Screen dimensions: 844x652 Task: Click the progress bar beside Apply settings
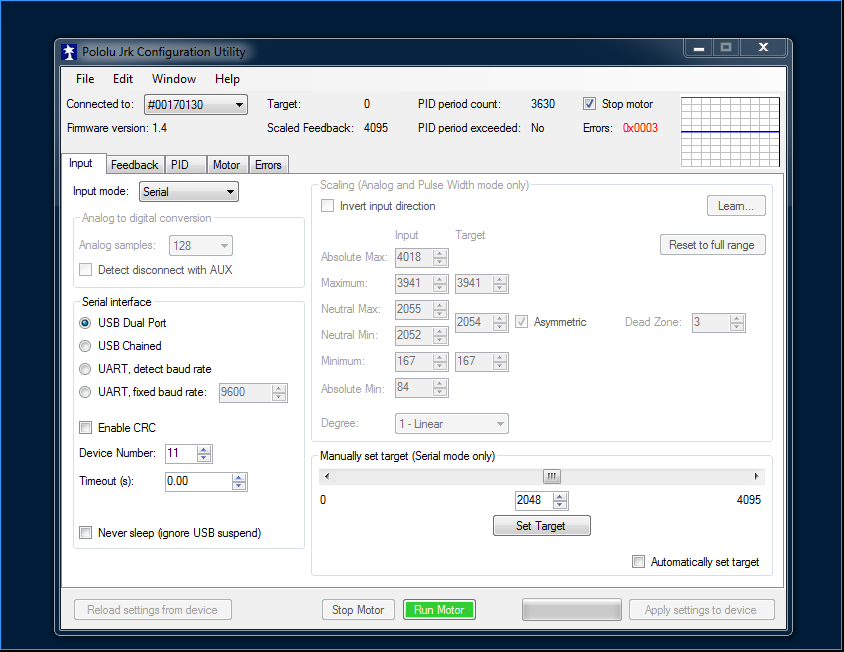tap(572, 610)
